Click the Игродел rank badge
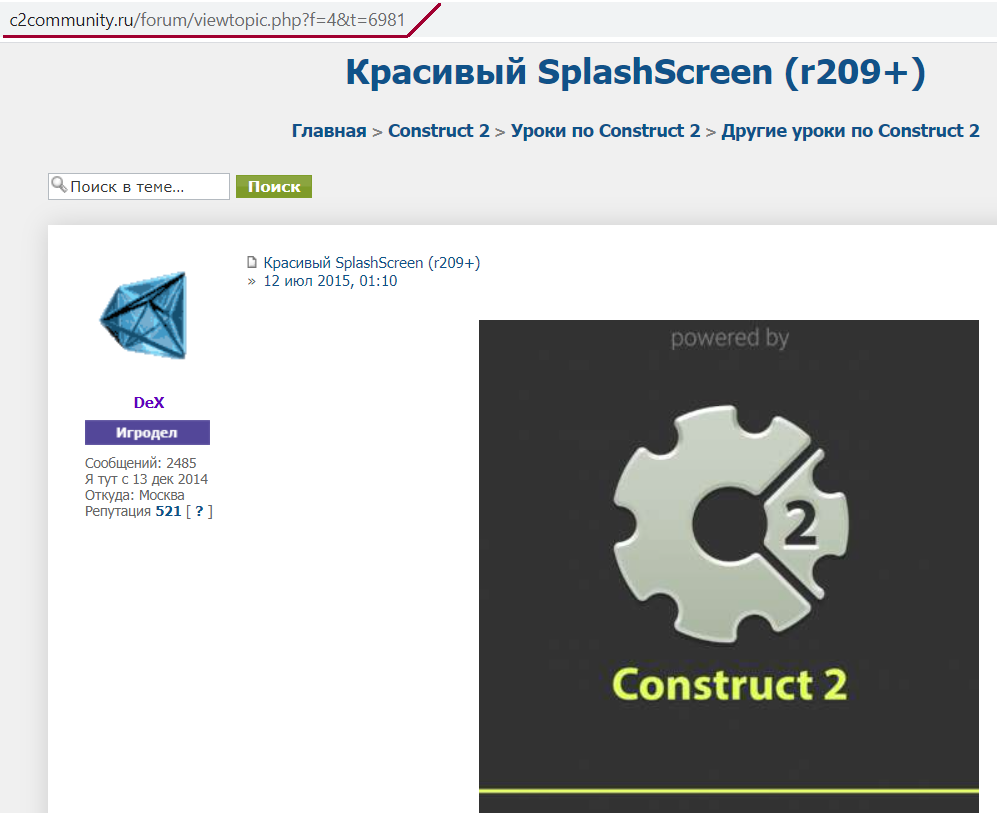Screen dimensions: 997x813 148,432
